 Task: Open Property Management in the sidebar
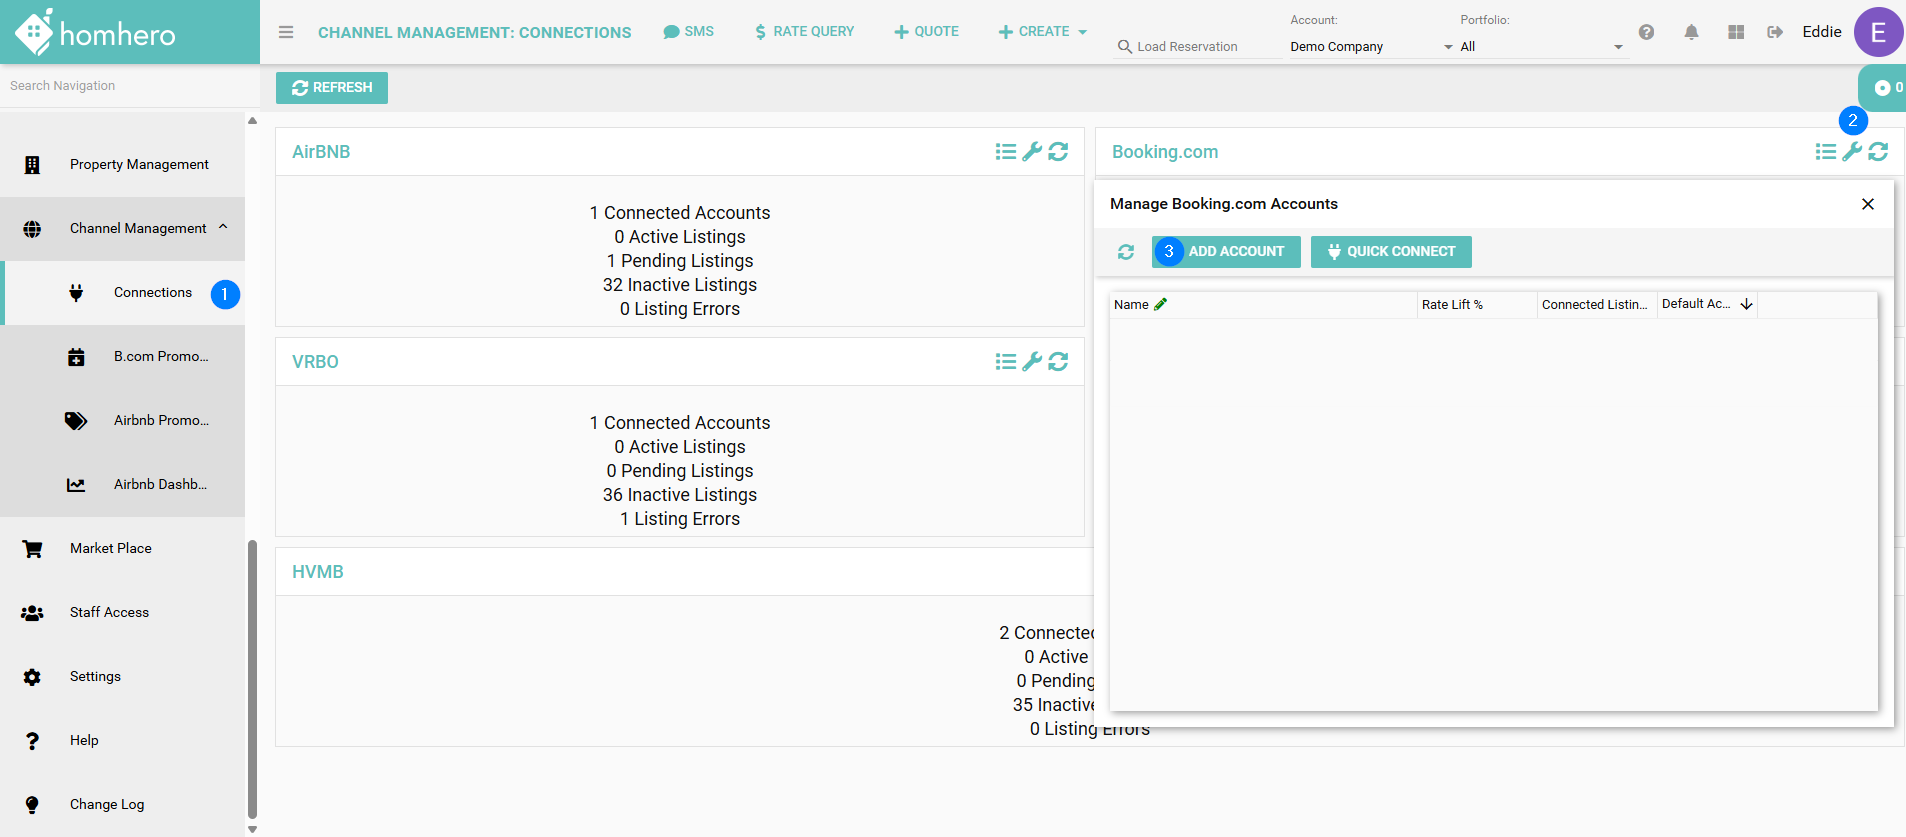(139, 164)
